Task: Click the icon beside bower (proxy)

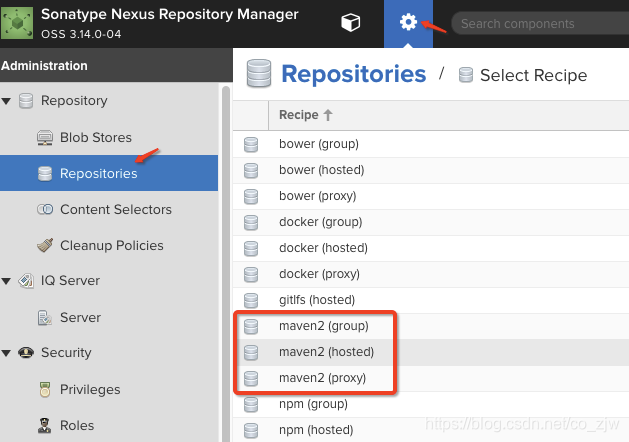Action: [251, 197]
